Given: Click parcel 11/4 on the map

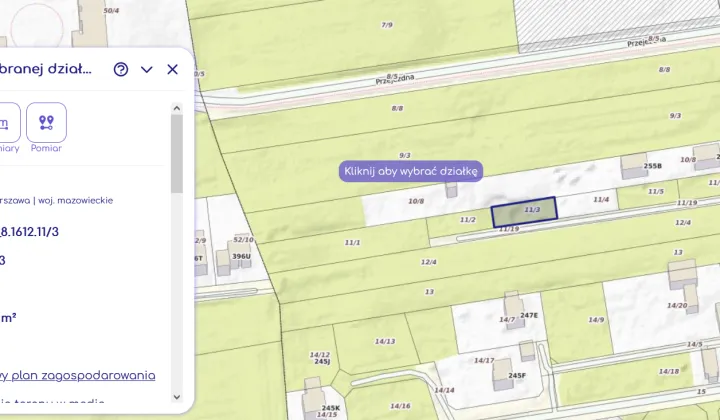Looking at the screenshot, I should click(x=601, y=199).
